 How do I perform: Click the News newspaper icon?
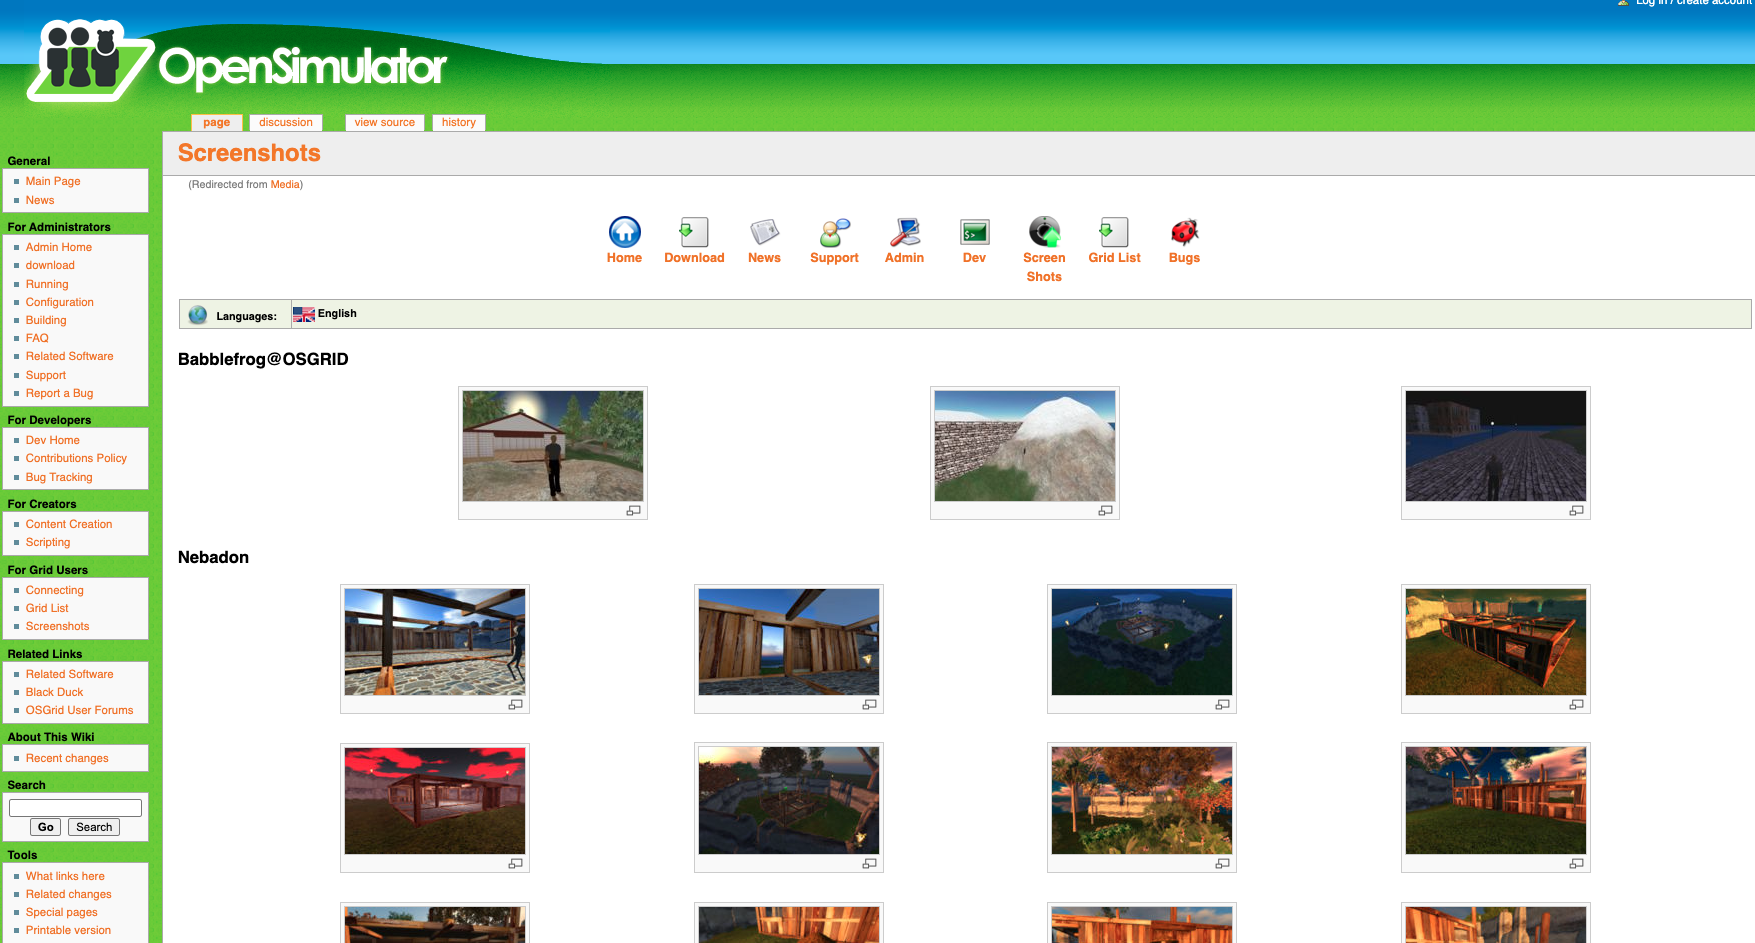764,232
